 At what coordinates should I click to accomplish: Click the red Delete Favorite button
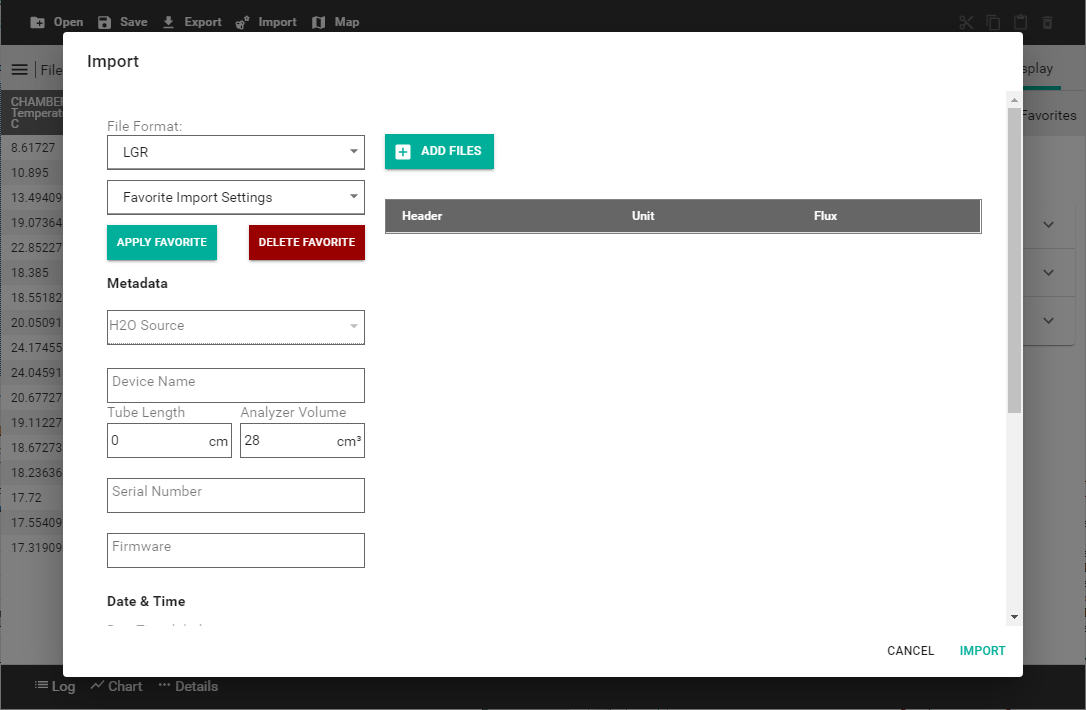point(306,242)
